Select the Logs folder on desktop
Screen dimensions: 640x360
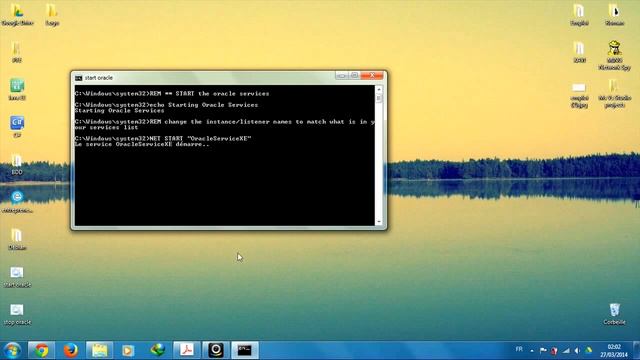52,15
